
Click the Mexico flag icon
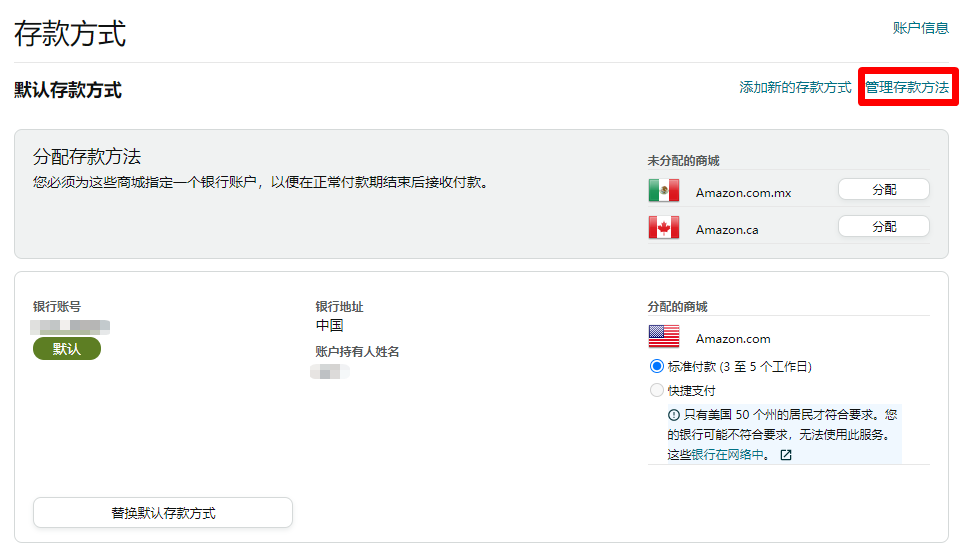(663, 190)
